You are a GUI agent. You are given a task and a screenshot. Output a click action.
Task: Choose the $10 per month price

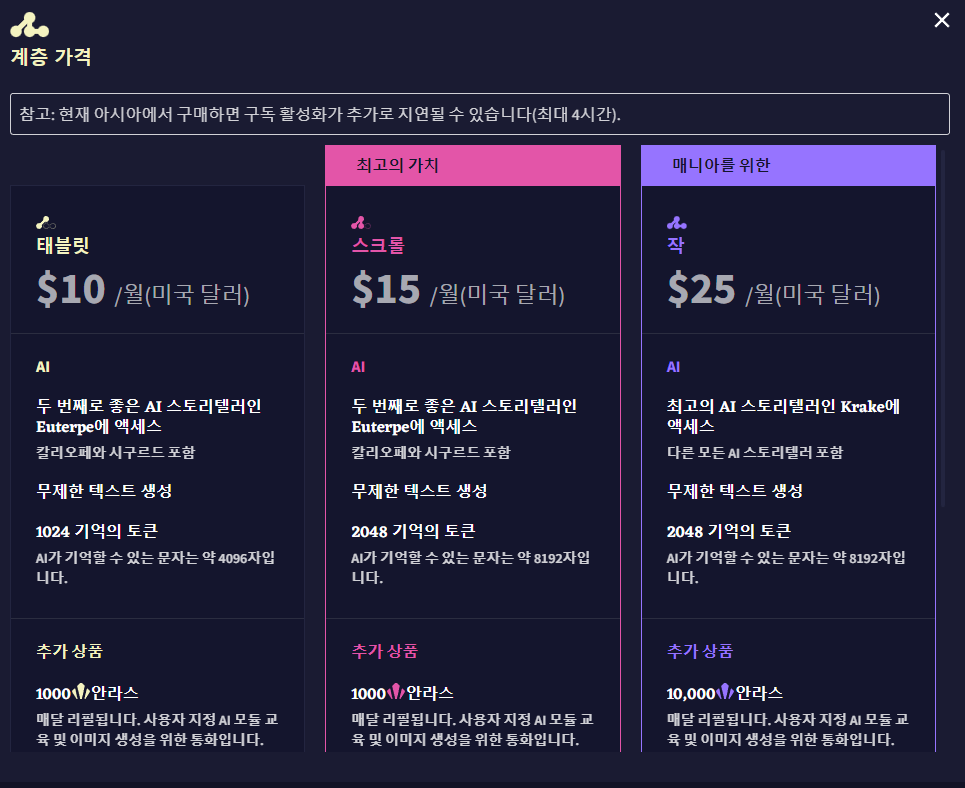click(x=71, y=290)
